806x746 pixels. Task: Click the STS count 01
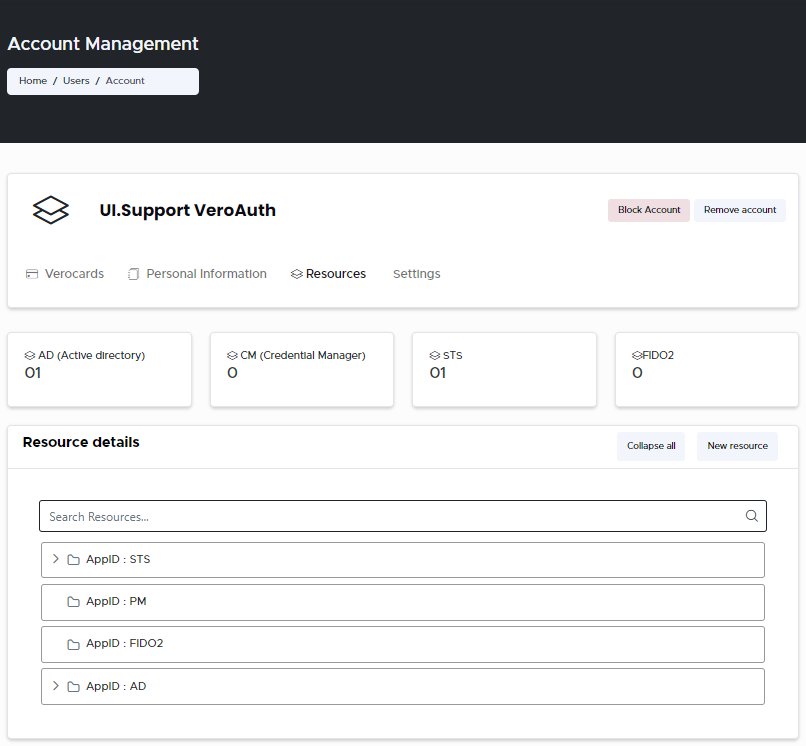pyautogui.click(x=438, y=373)
